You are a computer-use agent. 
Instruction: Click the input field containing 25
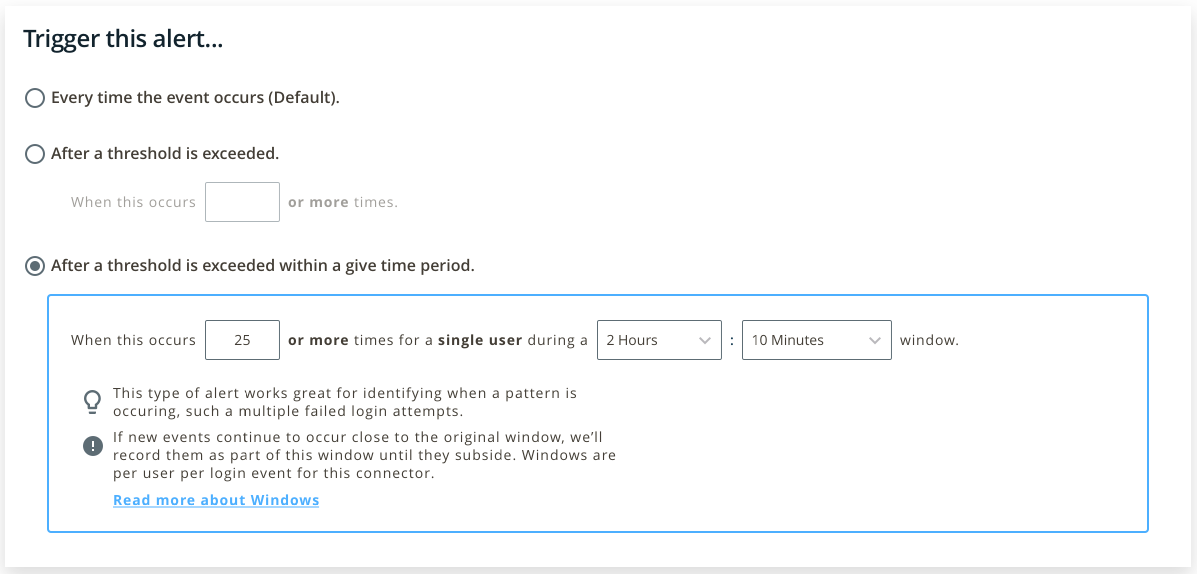pyautogui.click(x=242, y=340)
